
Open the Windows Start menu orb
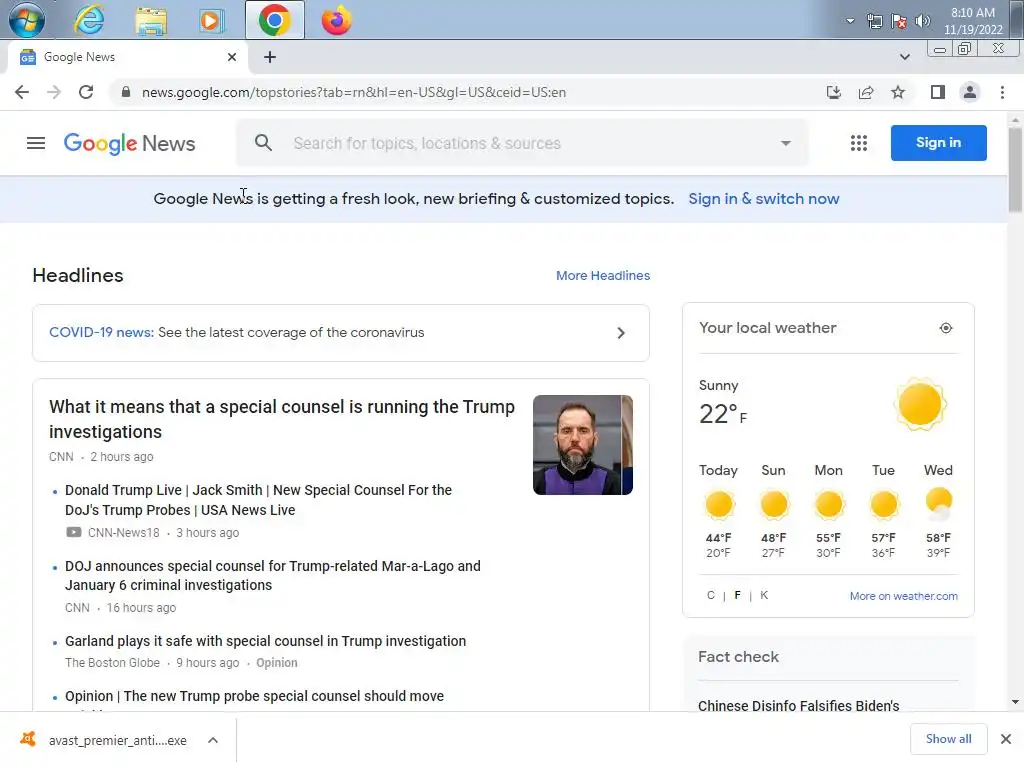27,20
